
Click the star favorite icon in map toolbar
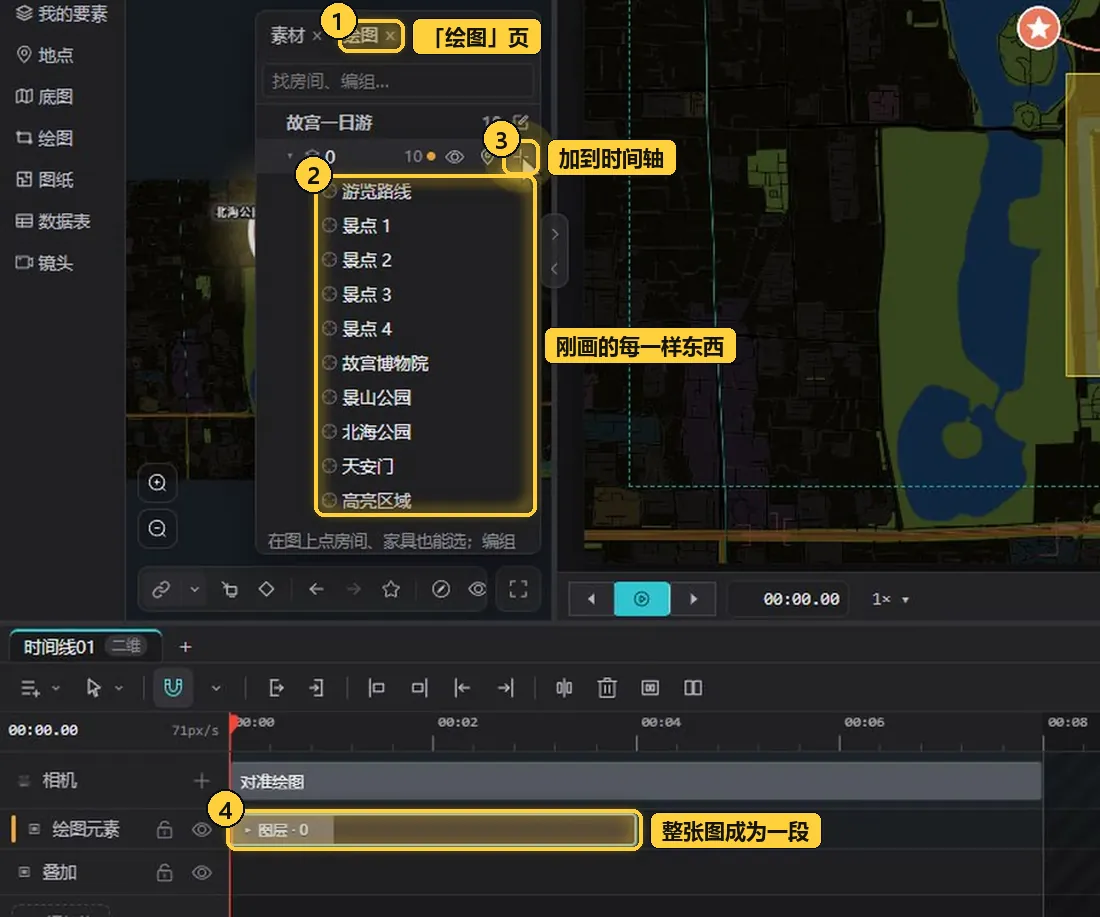(391, 589)
